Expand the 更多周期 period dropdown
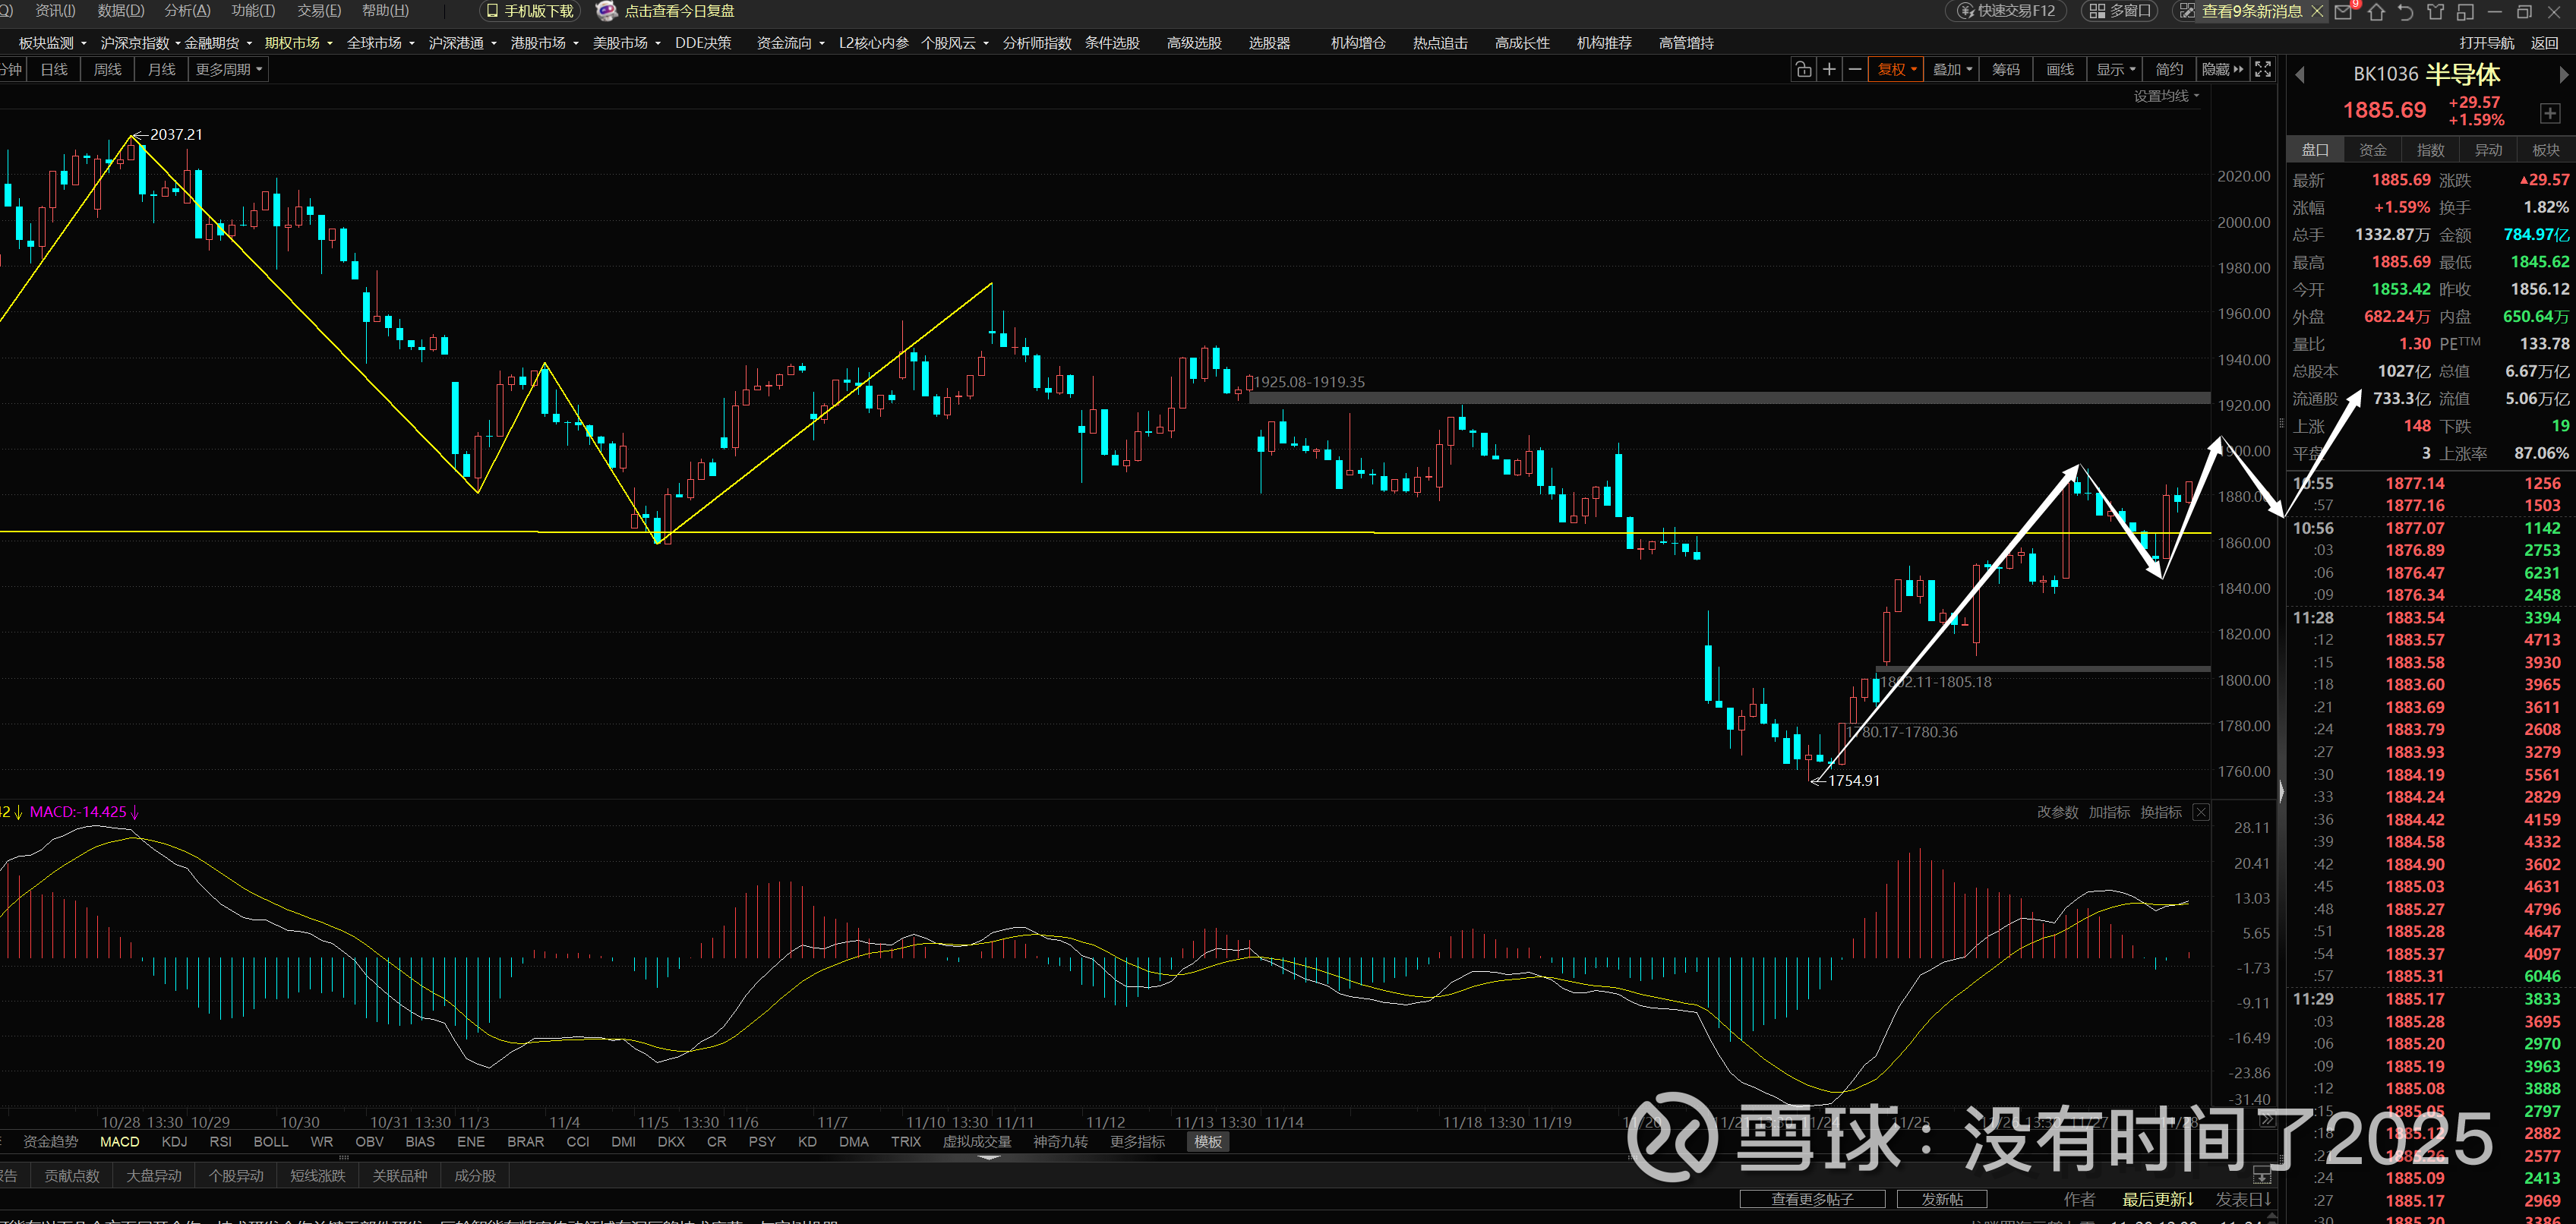2576x1224 pixels. pos(229,69)
